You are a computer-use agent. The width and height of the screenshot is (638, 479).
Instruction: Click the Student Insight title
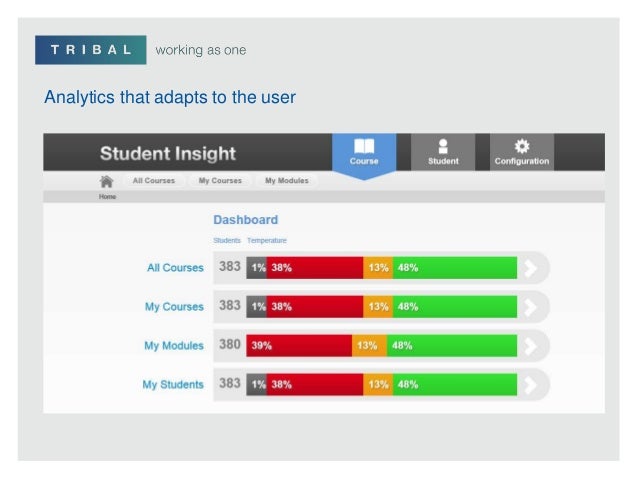point(168,154)
